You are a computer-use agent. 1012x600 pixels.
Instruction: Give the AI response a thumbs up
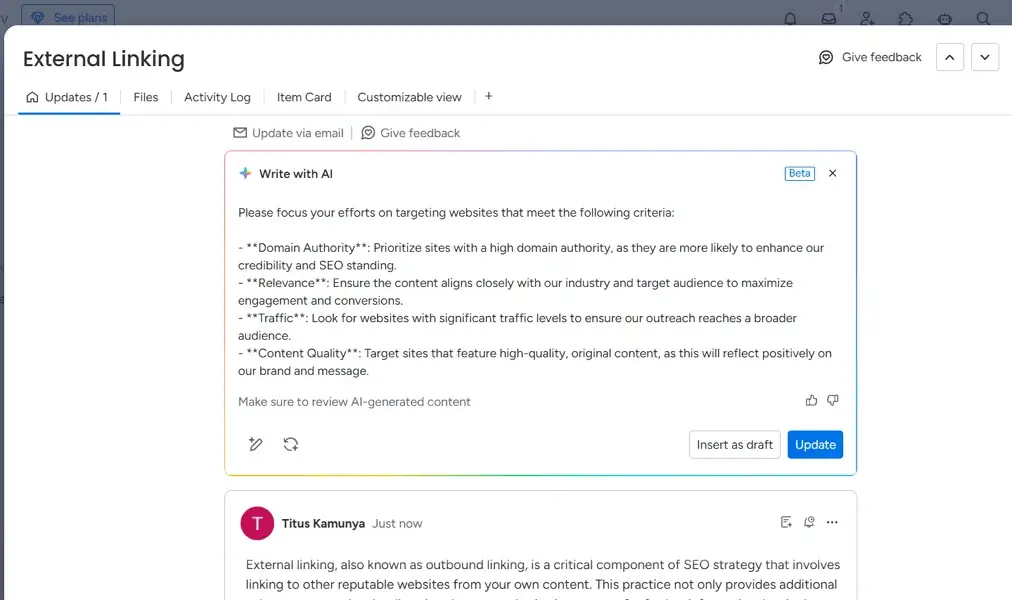pyautogui.click(x=811, y=400)
